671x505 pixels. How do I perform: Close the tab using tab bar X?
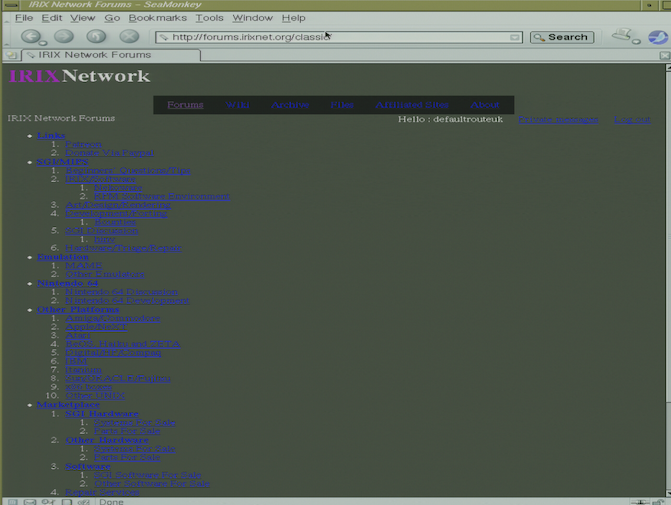point(665,56)
